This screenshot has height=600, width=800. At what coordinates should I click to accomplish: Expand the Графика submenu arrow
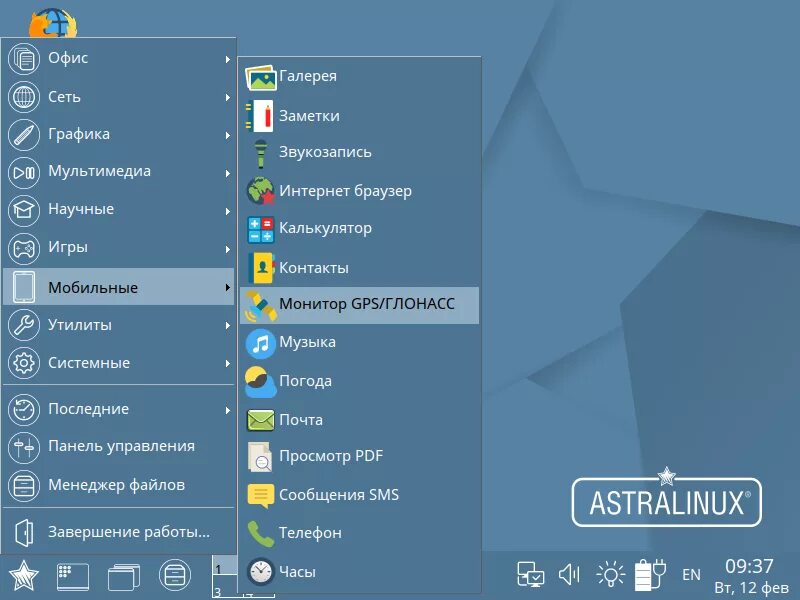pos(228,135)
